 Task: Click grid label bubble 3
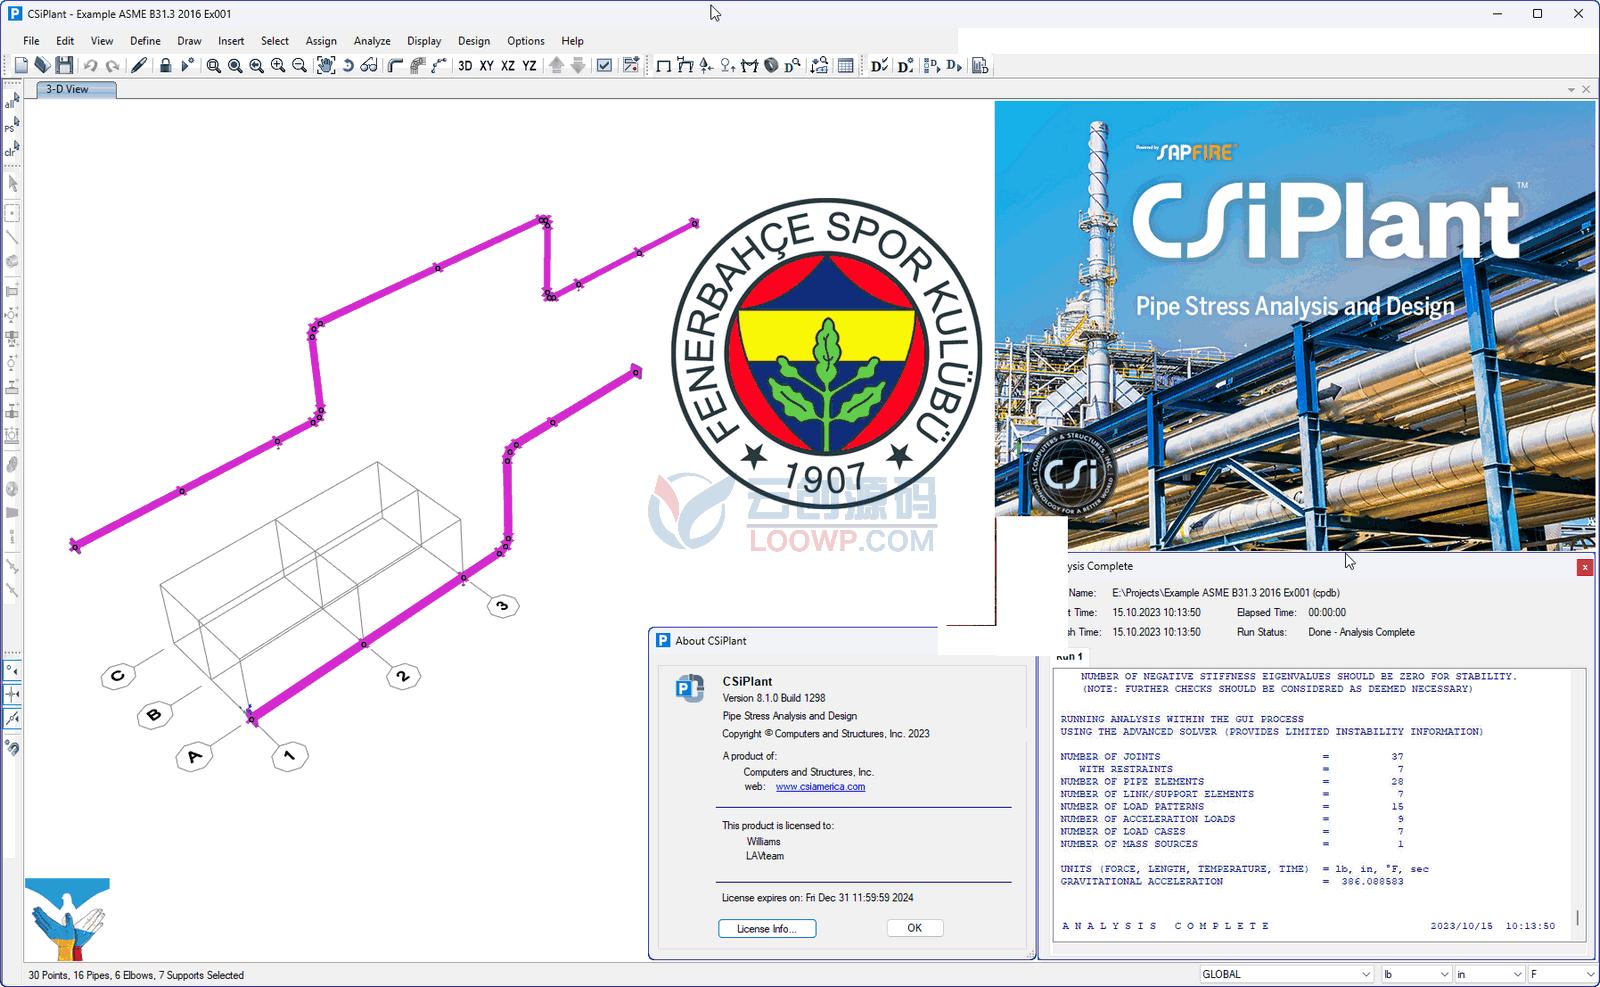click(x=502, y=605)
